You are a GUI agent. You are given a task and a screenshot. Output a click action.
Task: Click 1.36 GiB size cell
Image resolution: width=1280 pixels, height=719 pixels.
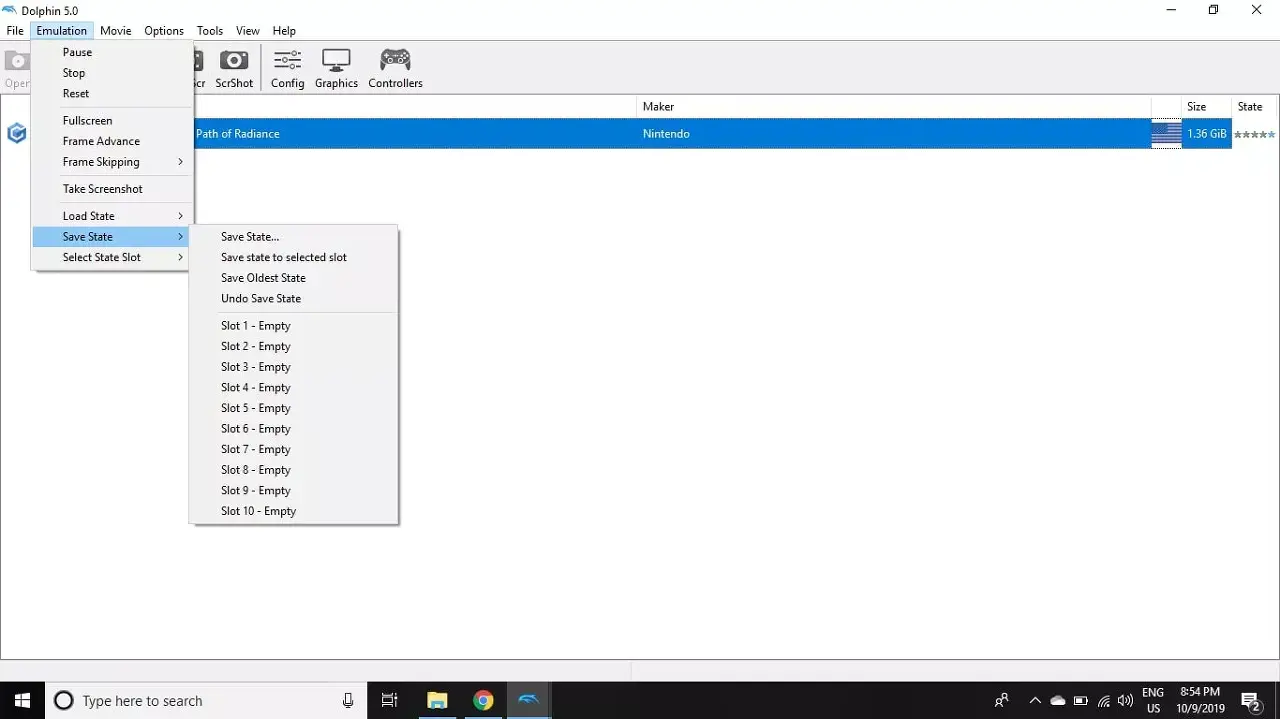1207,134
